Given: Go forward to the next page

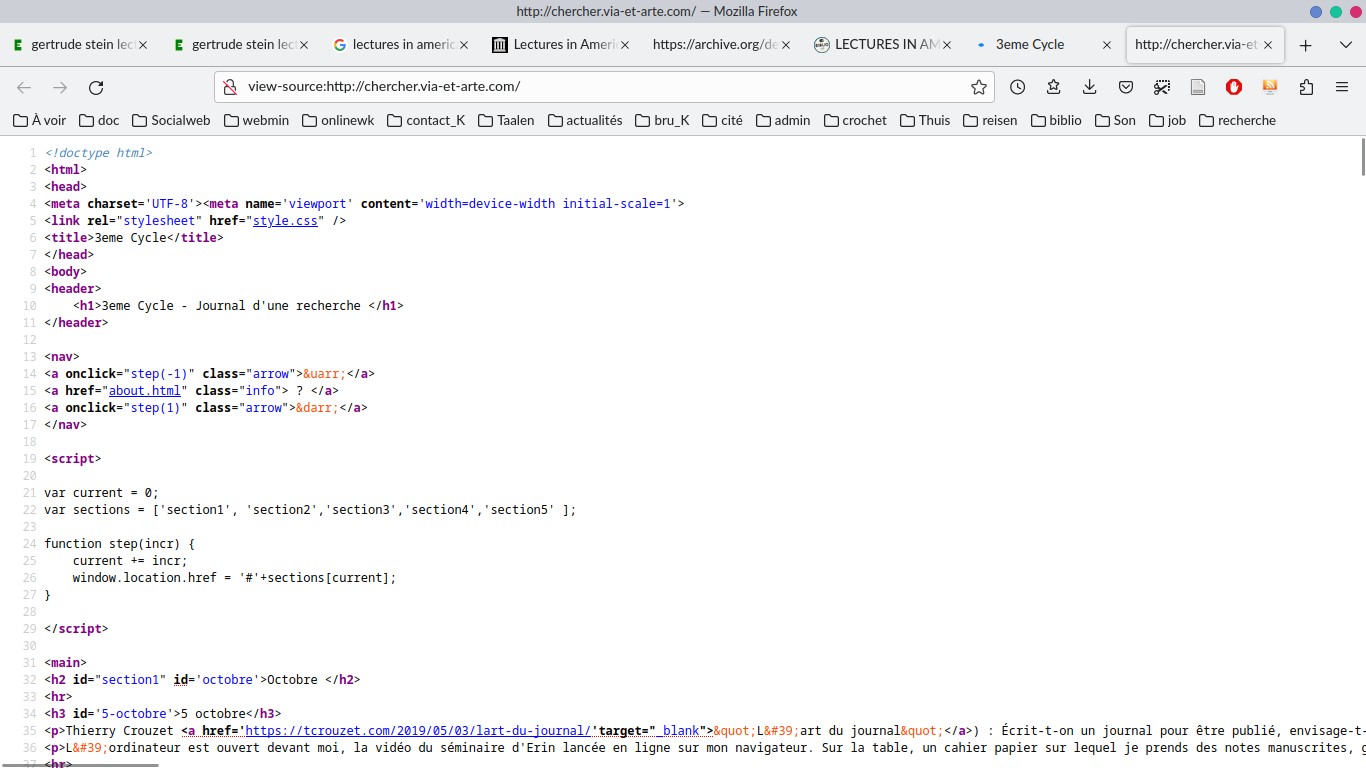Looking at the screenshot, I should (60, 87).
